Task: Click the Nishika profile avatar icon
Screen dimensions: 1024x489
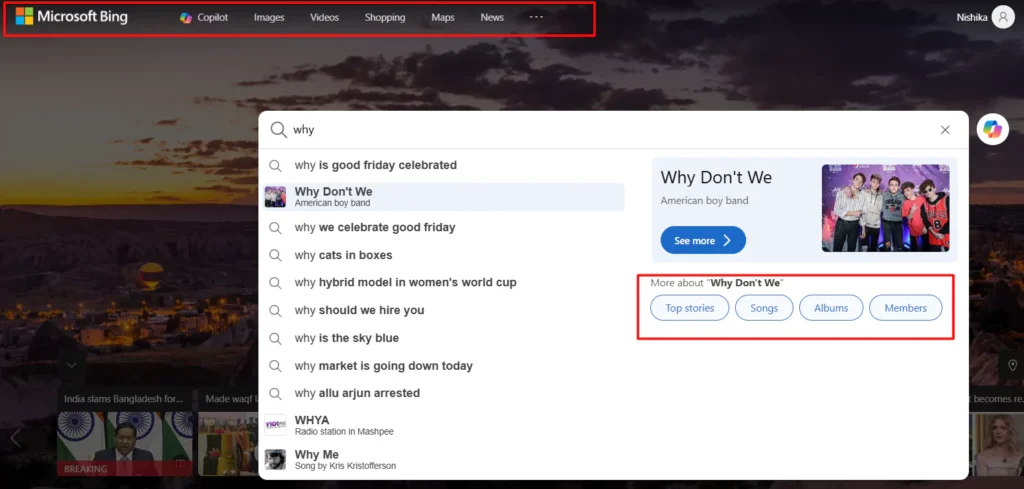Action: [1002, 18]
